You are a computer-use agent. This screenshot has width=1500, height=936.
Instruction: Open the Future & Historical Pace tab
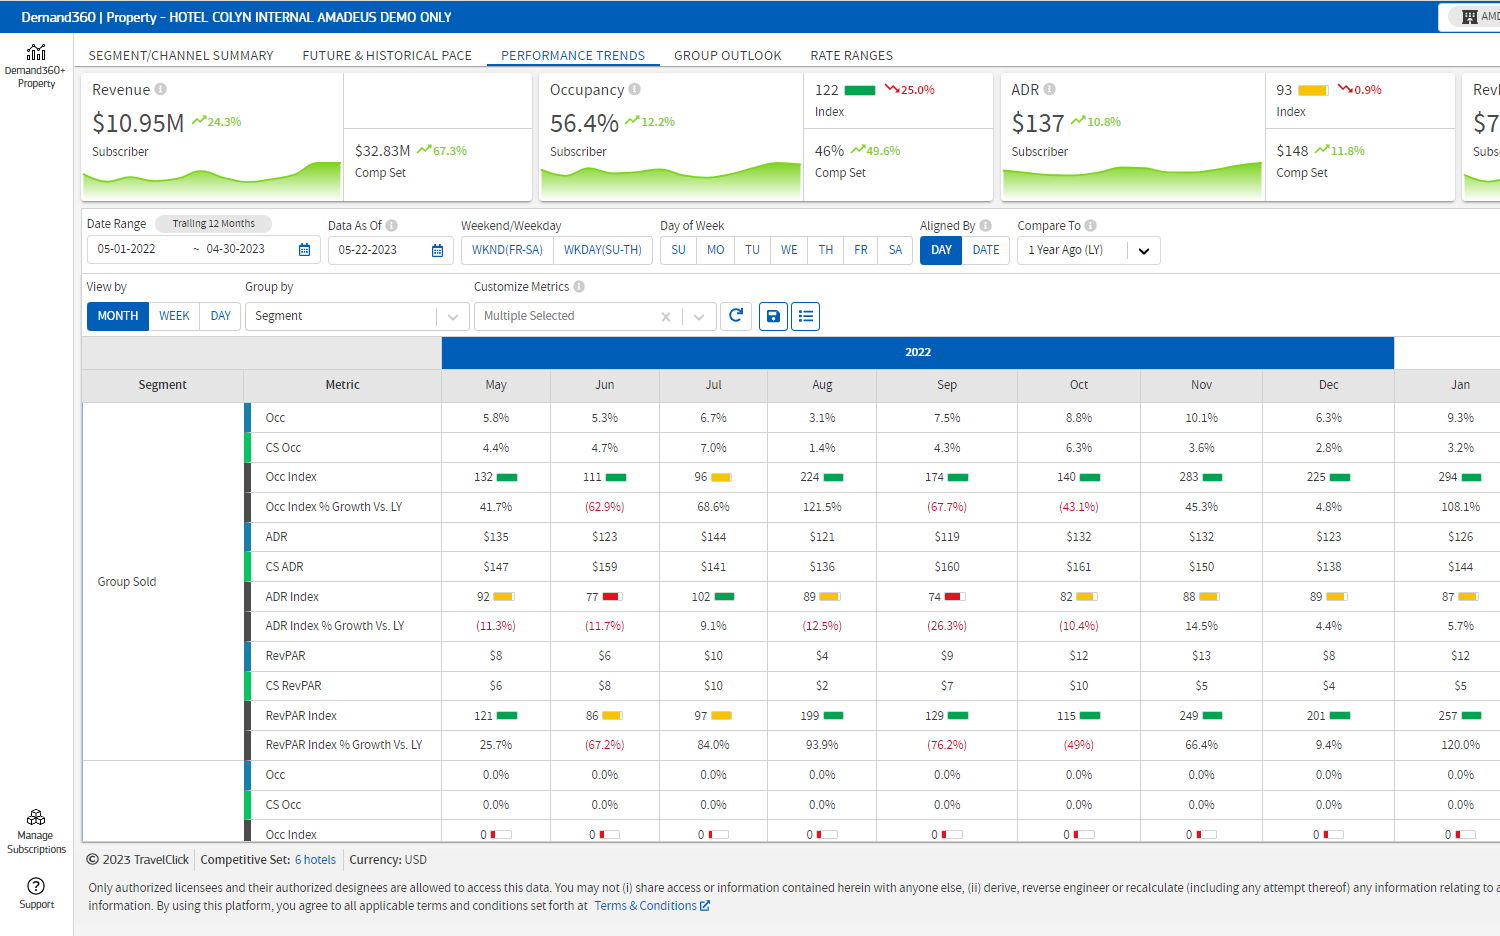point(387,56)
